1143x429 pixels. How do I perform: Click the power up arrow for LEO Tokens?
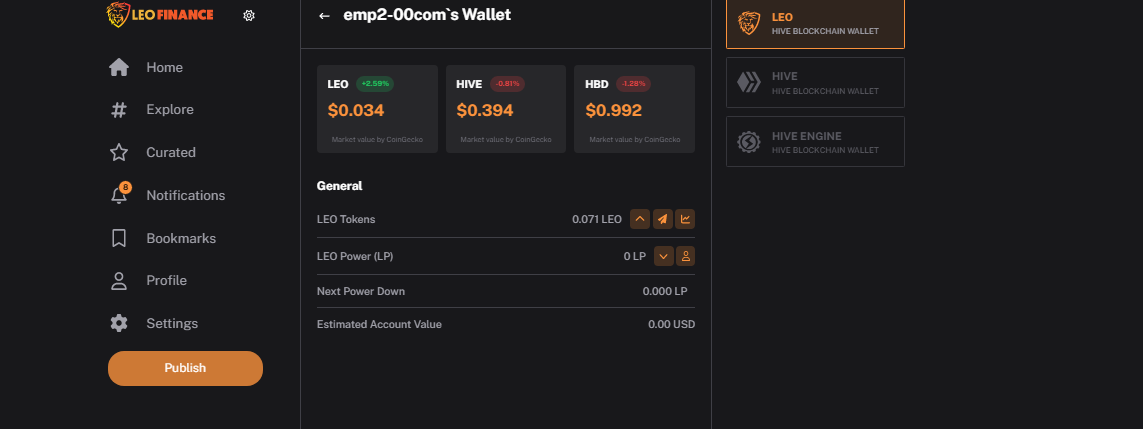(640, 219)
